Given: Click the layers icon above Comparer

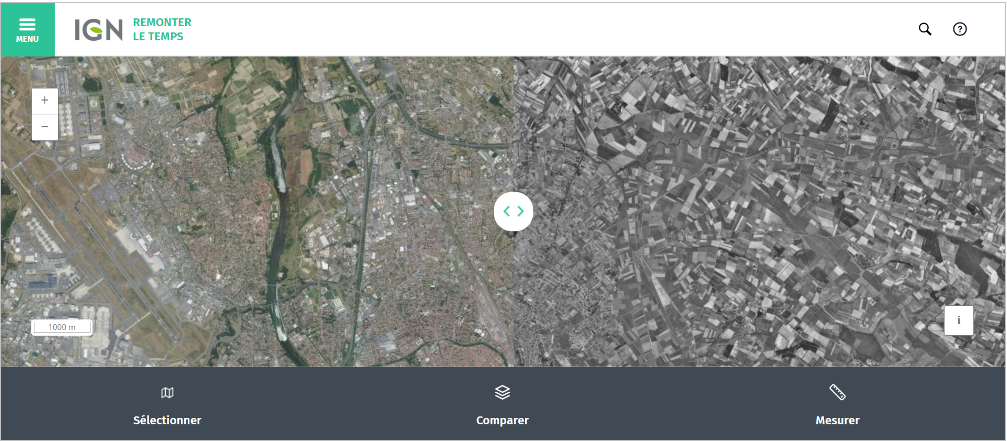Looking at the screenshot, I should pyautogui.click(x=502, y=393).
